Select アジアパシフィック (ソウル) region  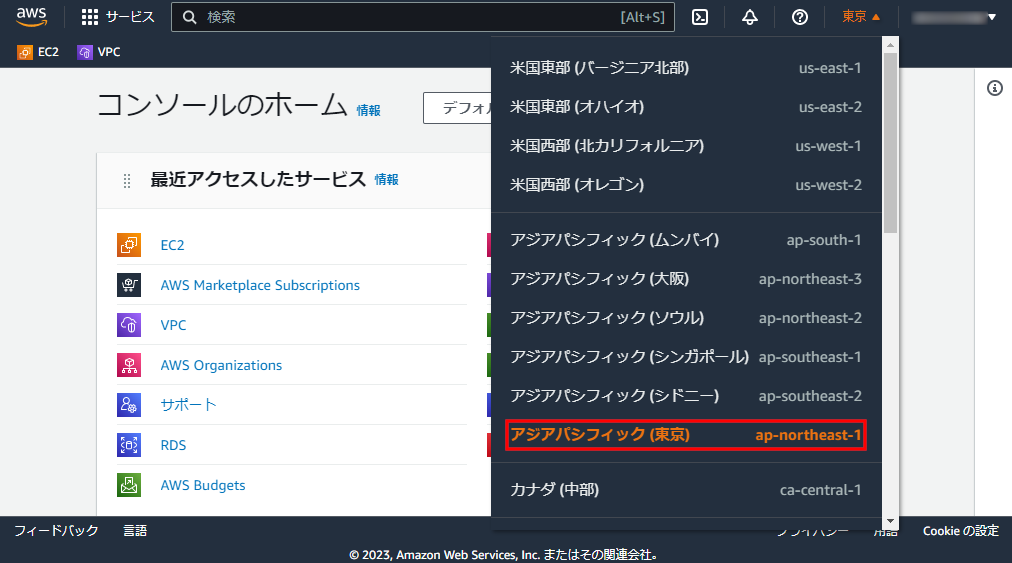click(686, 318)
